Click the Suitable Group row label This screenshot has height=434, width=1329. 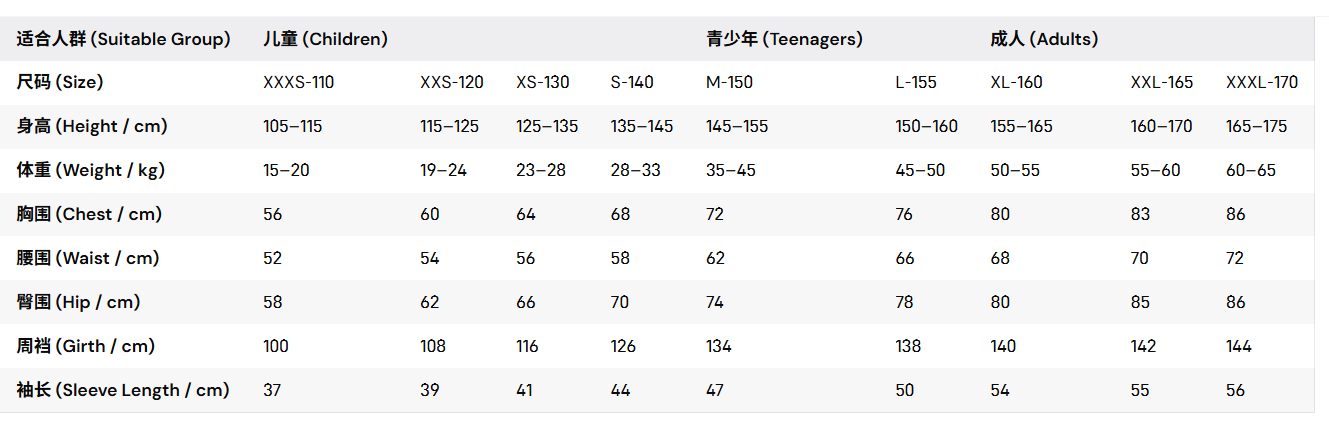tap(124, 40)
